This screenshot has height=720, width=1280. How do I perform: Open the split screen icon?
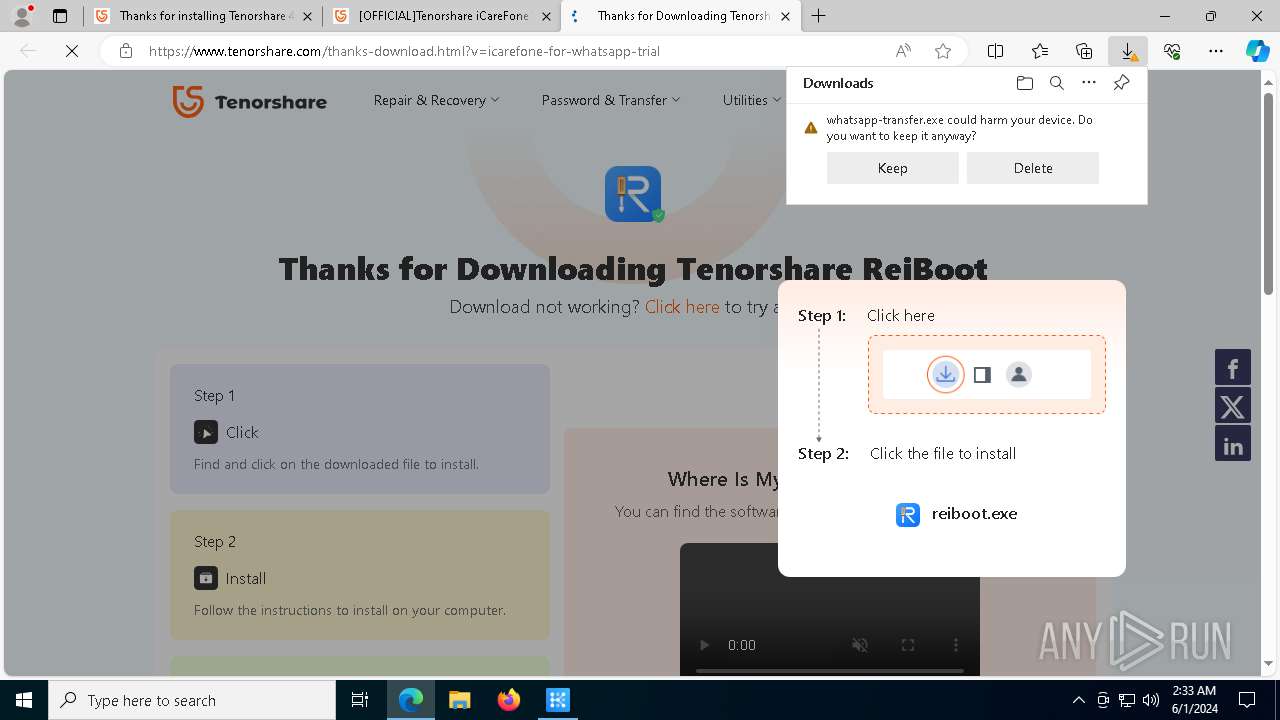click(x=996, y=51)
